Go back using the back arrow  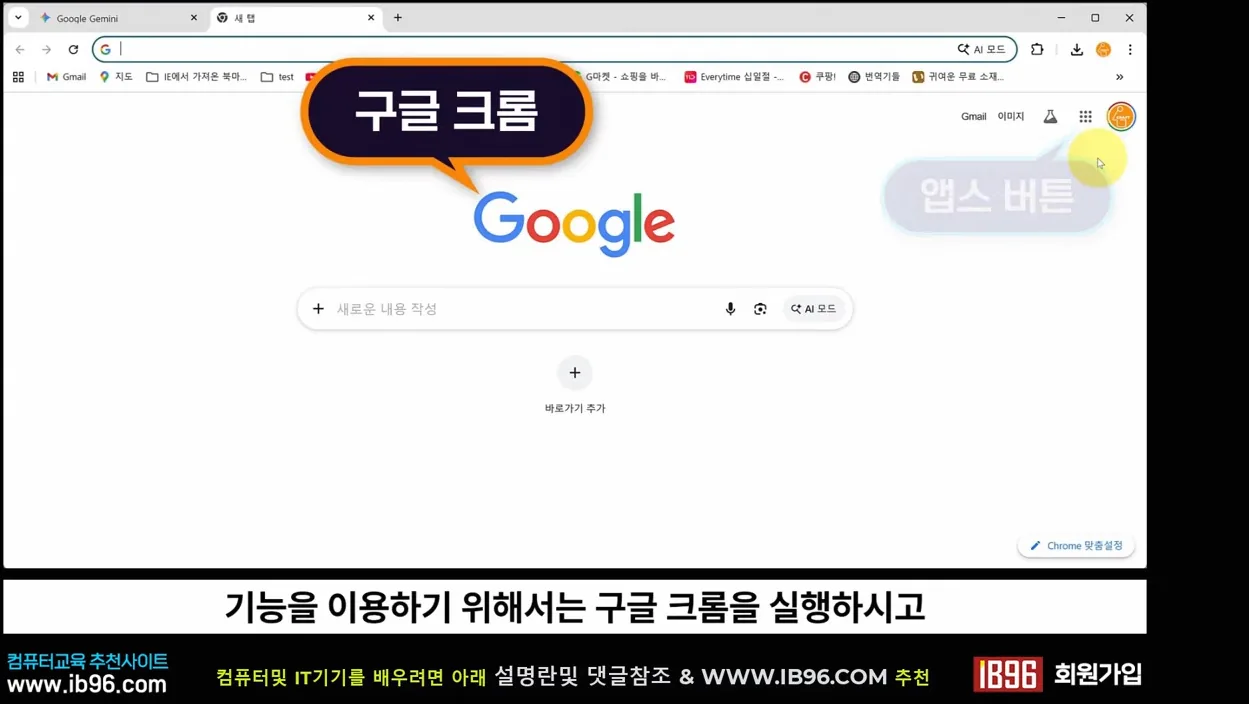(20, 49)
